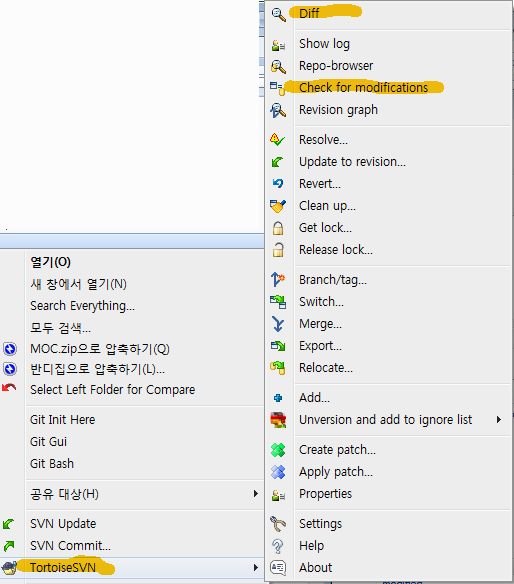Click the Properties icon
514x584 pixels.
pos(278,495)
